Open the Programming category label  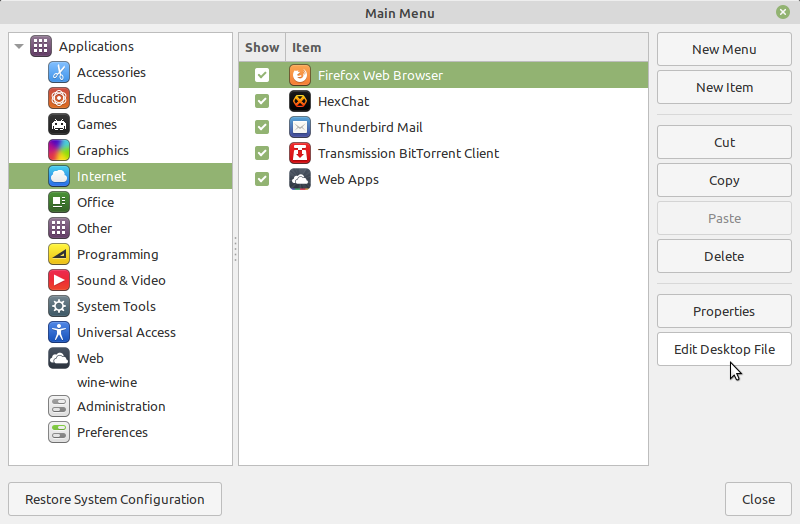coord(118,255)
